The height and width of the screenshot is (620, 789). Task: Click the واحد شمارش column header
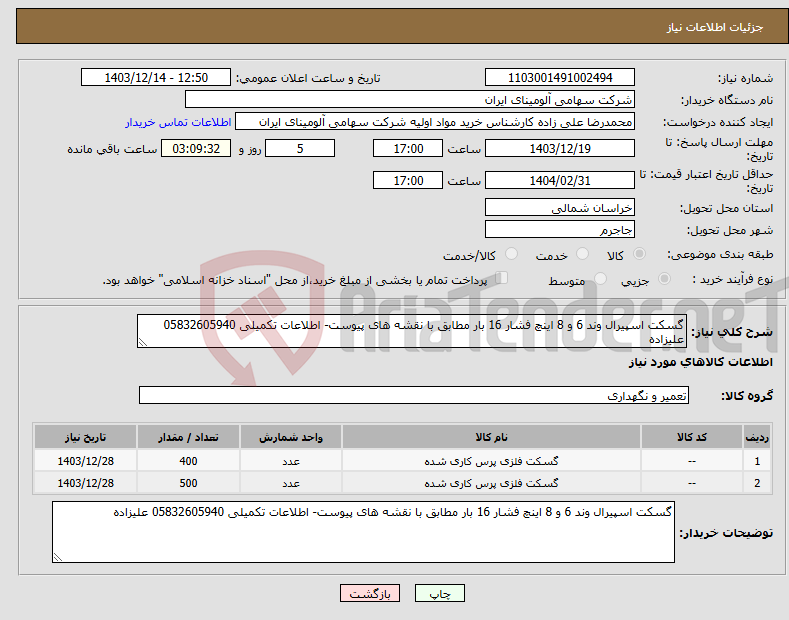pos(291,437)
